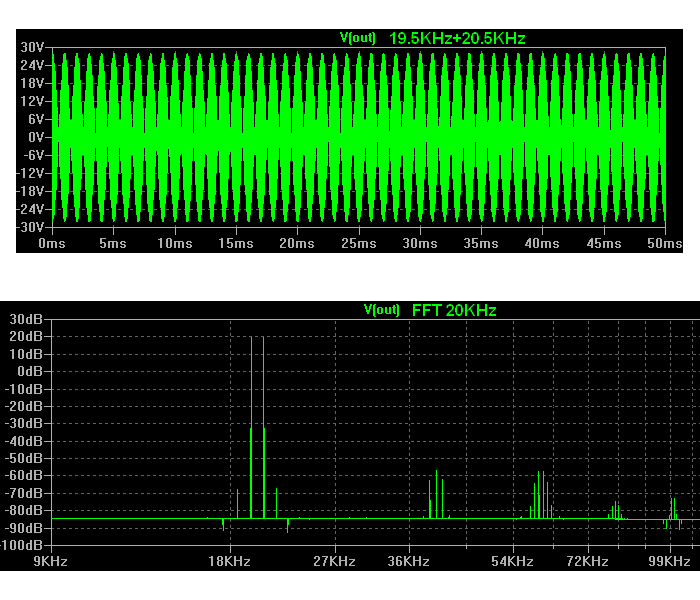Click the 10dB axis label
Viewport: 700px width, 600px height.
point(26,354)
